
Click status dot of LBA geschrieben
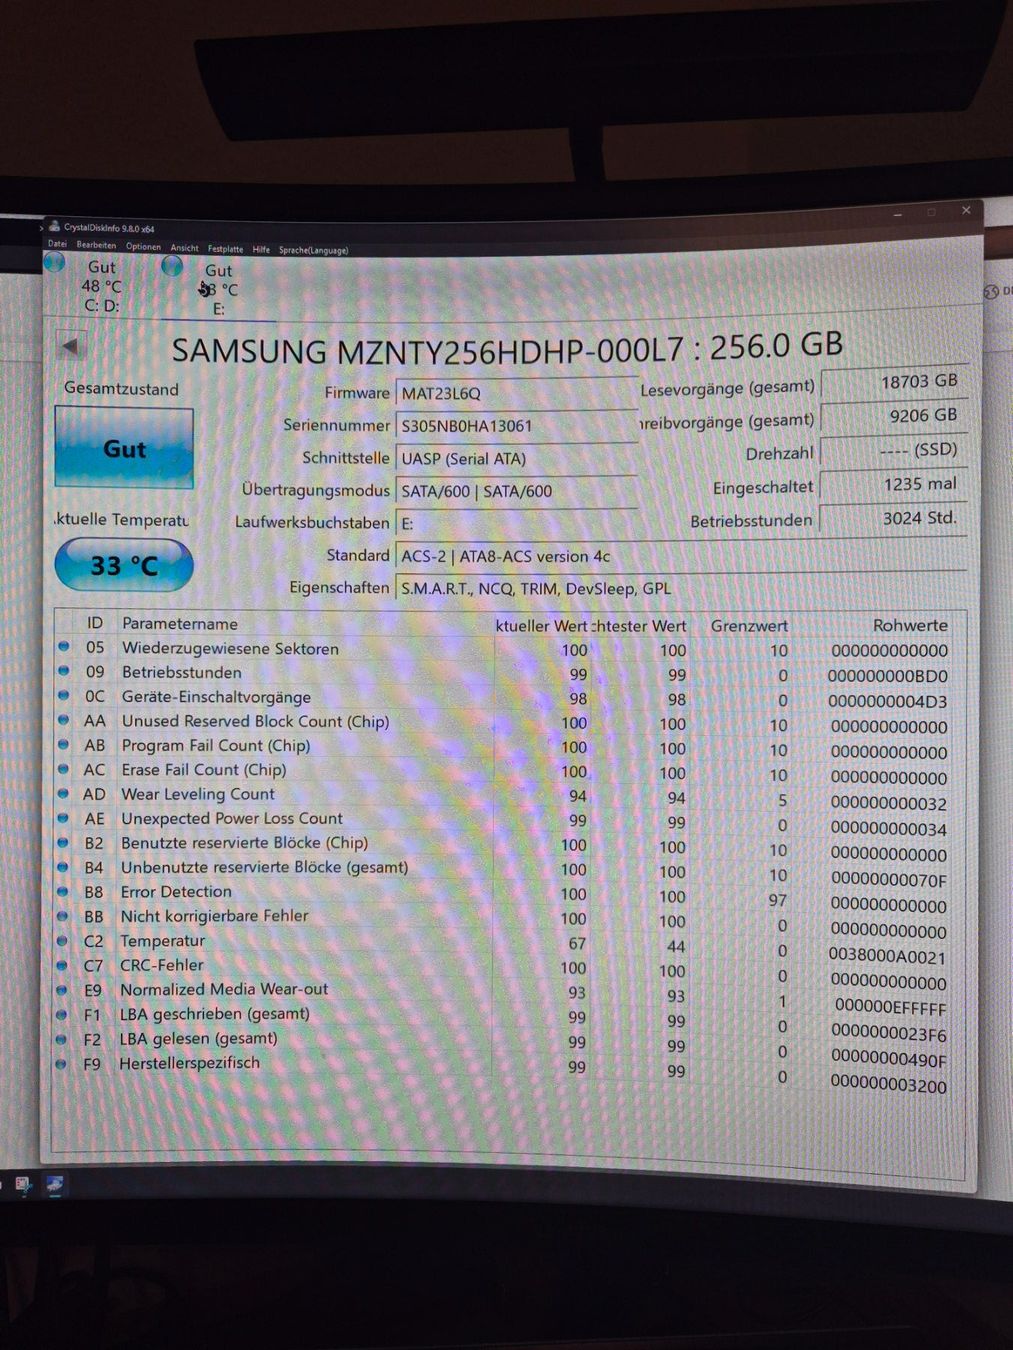tap(62, 1014)
